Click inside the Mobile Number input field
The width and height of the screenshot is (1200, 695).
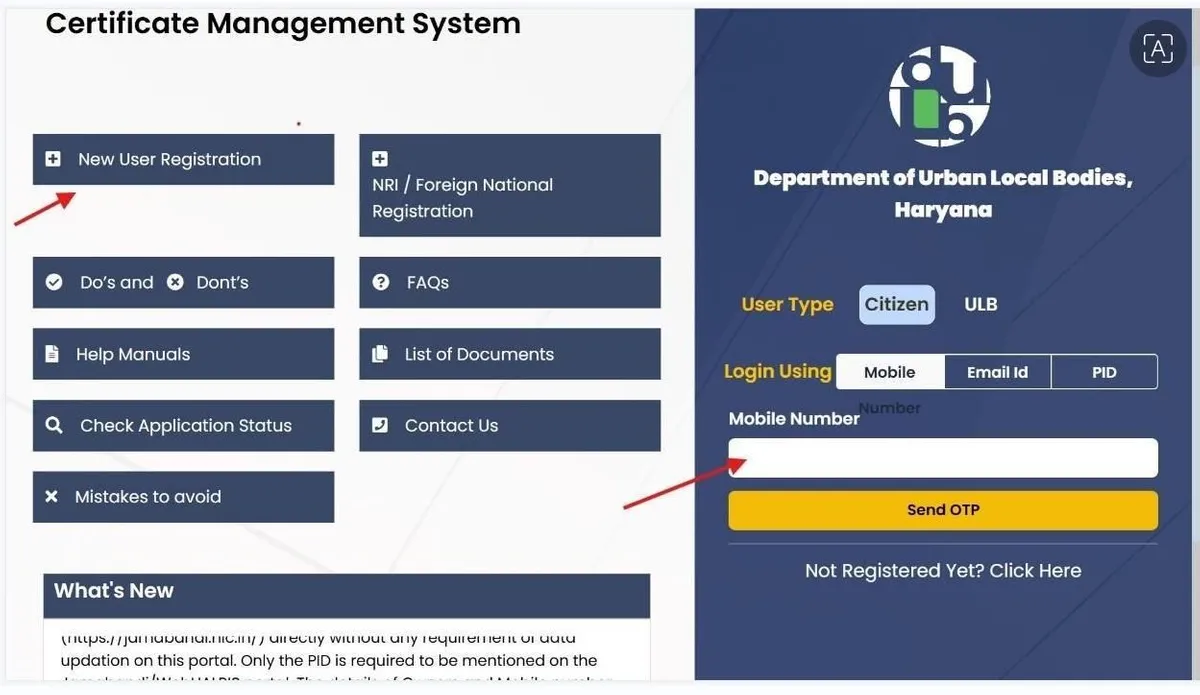(943, 457)
